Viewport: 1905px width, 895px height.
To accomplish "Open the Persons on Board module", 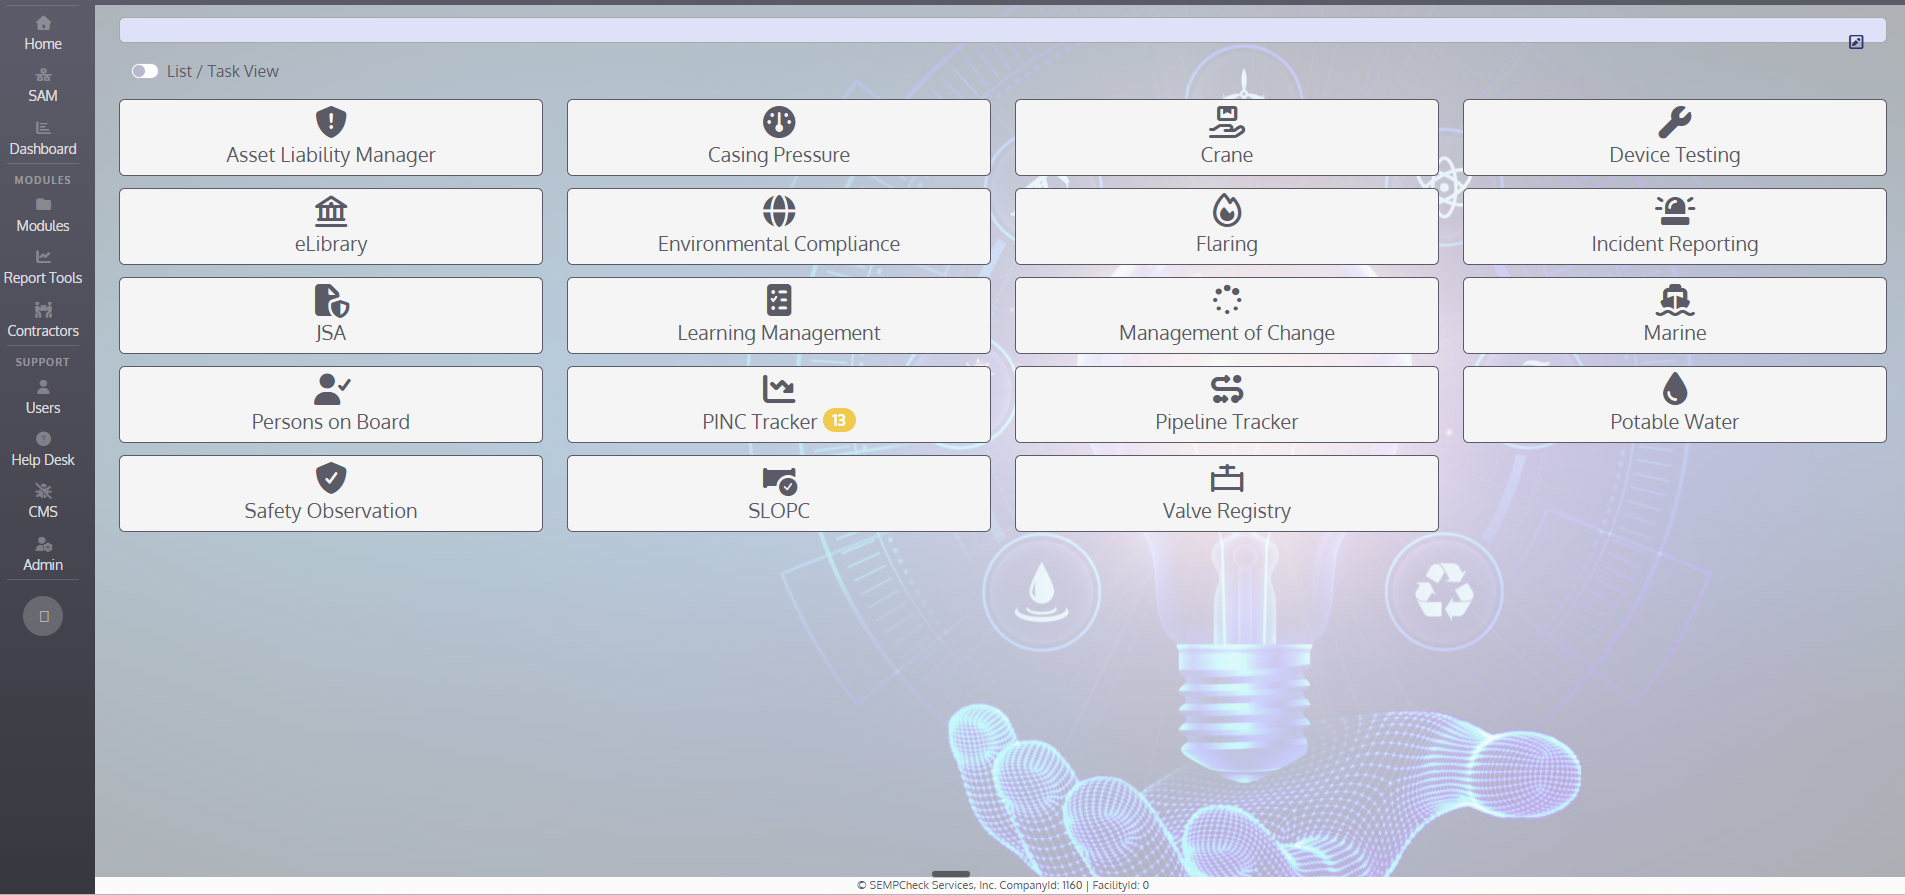I will pyautogui.click(x=331, y=405).
